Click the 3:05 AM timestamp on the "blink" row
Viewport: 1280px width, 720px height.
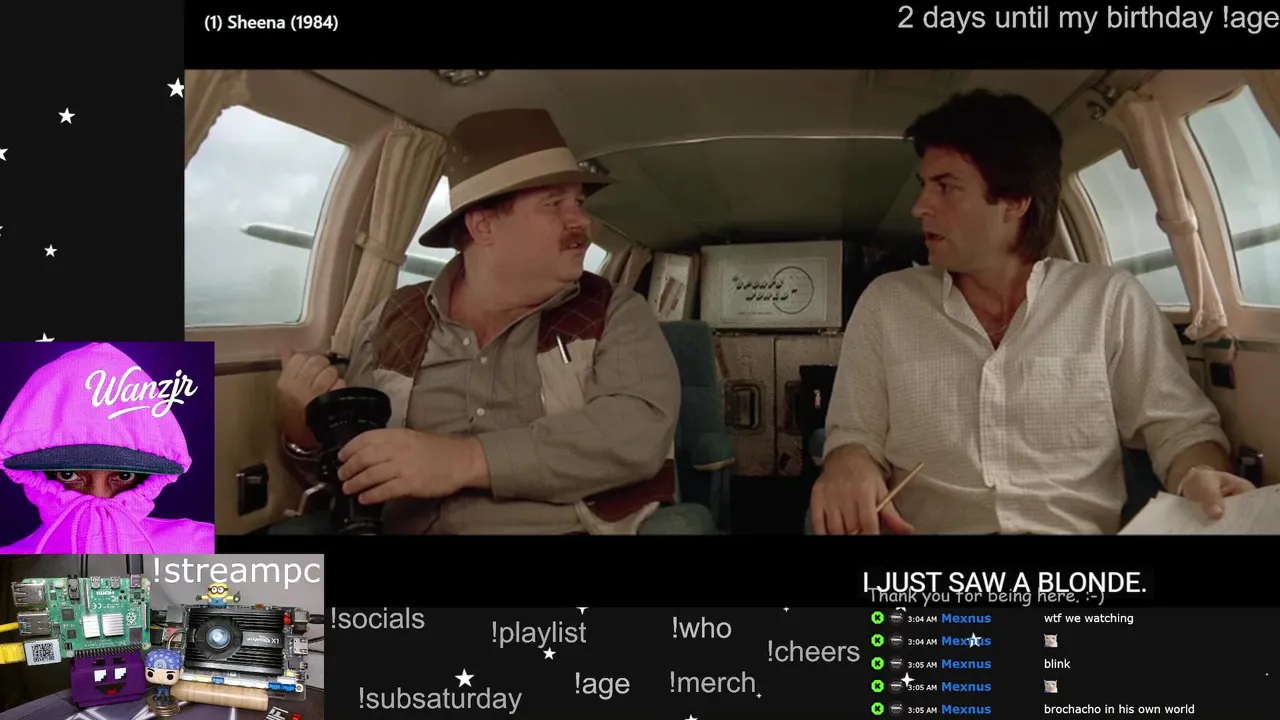click(922, 664)
